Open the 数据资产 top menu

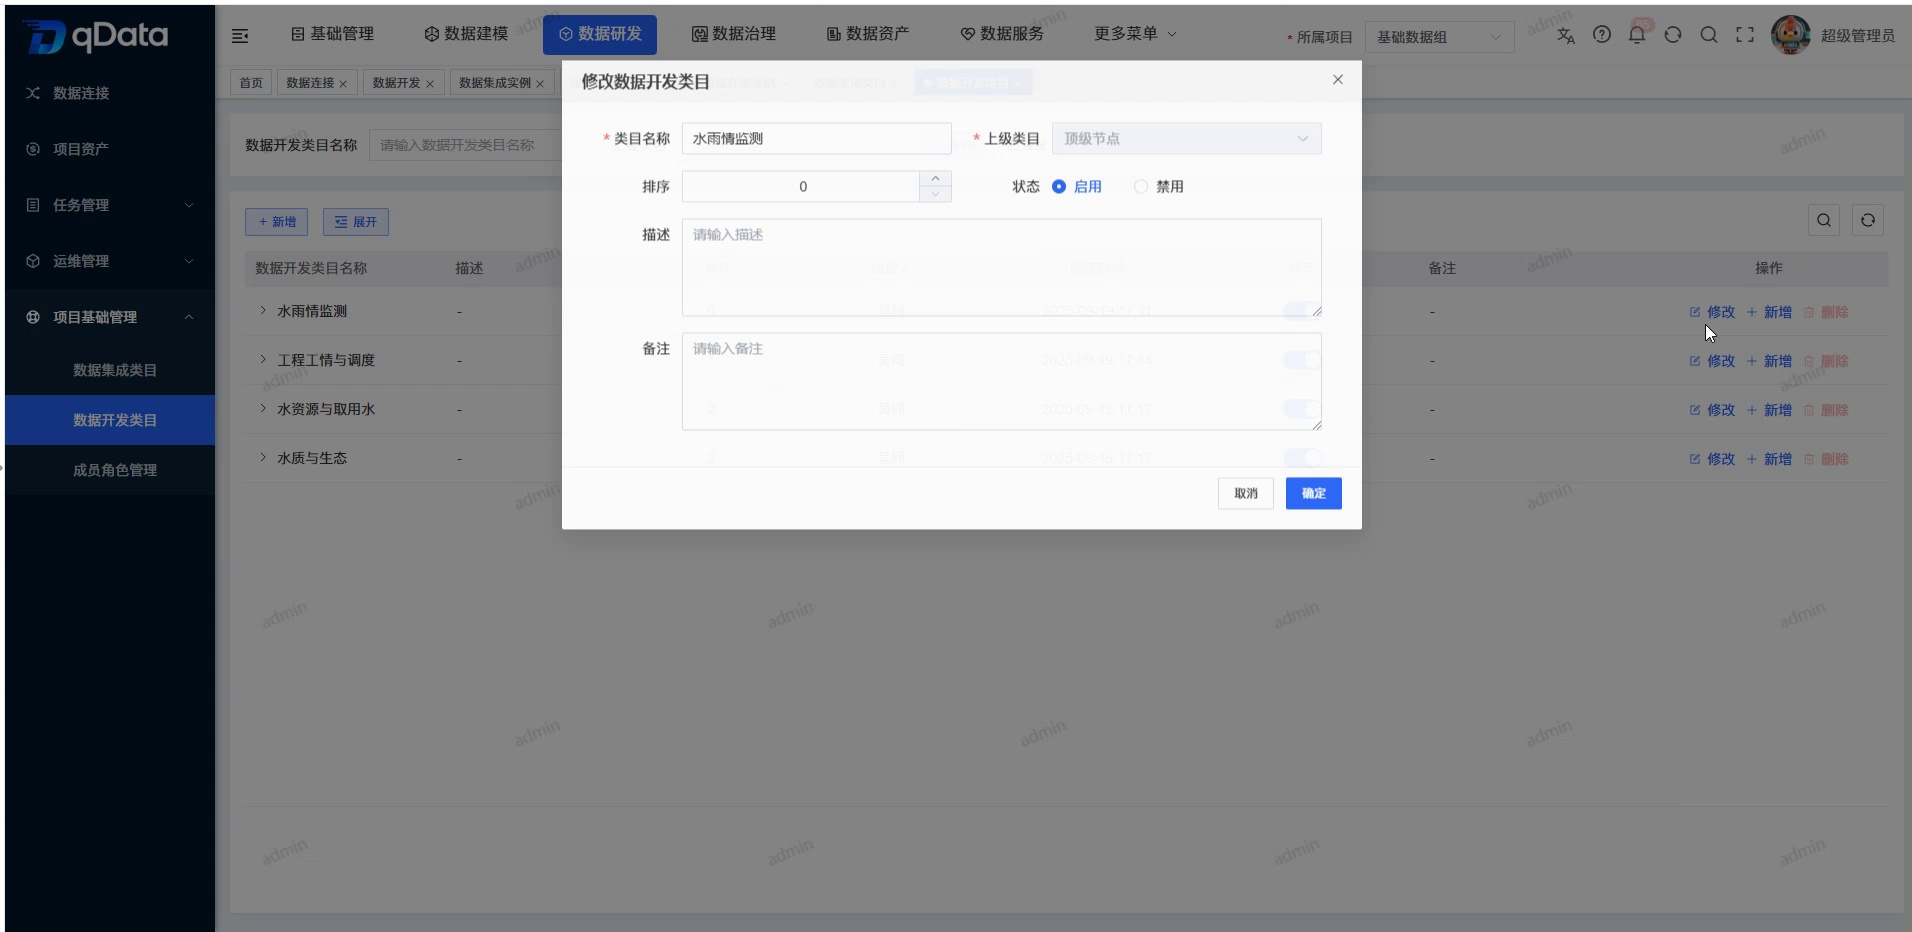pyautogui.click(x=868, y=34)
